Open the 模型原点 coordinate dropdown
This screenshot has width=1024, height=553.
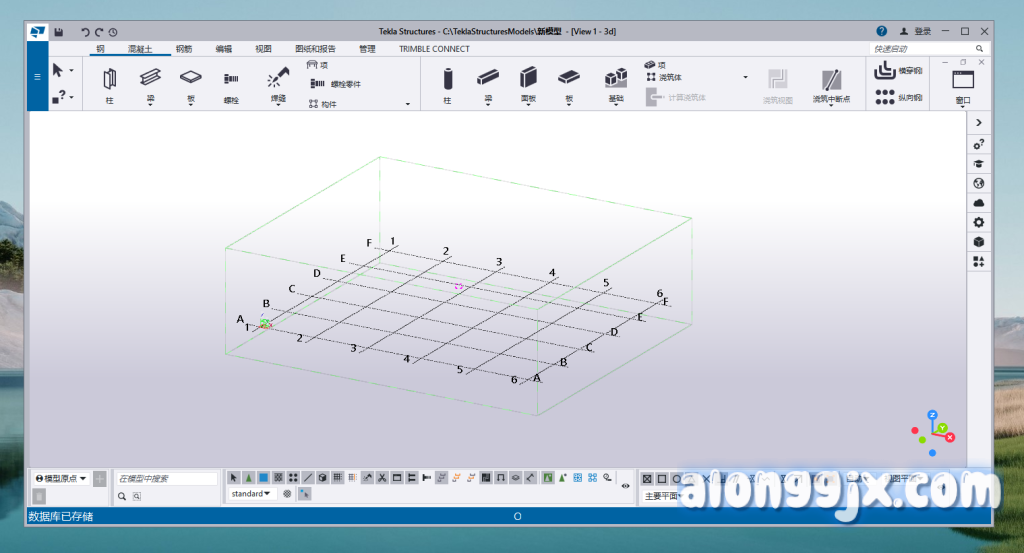click(x=60, y=478)
